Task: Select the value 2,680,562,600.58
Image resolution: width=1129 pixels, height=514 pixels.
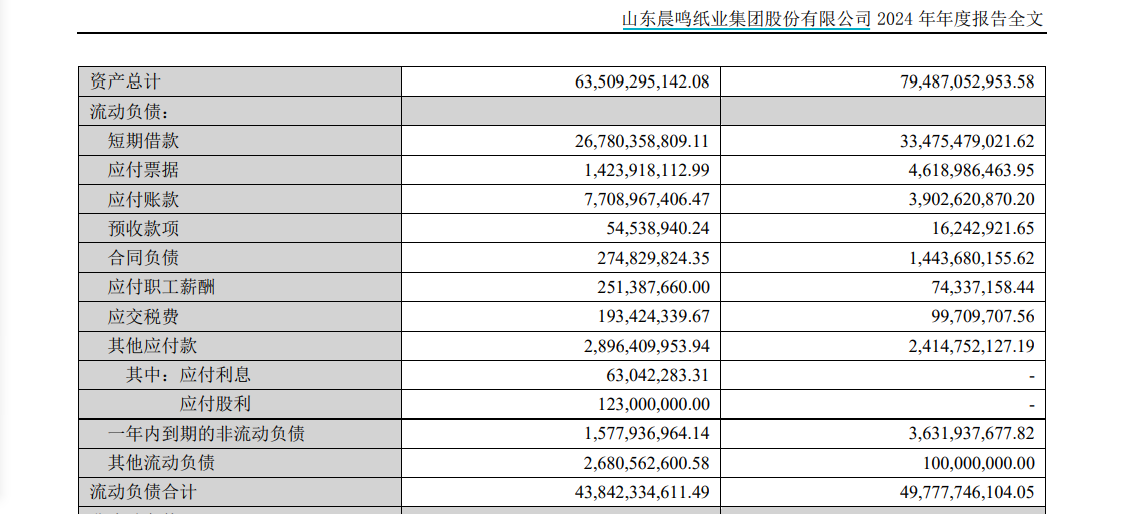Action: [647, 463]
